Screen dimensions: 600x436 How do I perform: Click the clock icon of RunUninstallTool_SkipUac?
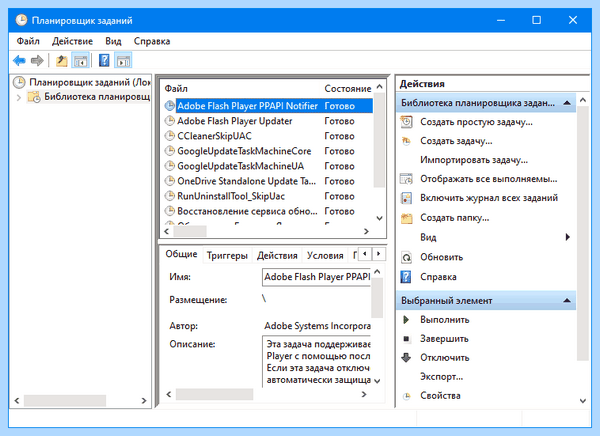pos(169,196)
